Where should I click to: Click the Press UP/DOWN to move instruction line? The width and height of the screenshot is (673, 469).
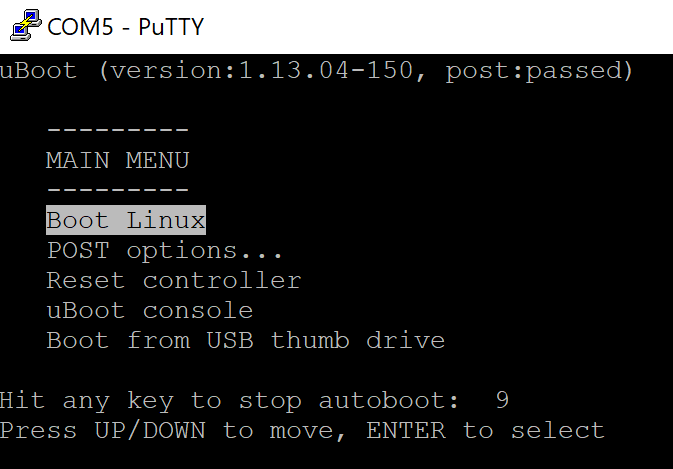pos(302,431)
